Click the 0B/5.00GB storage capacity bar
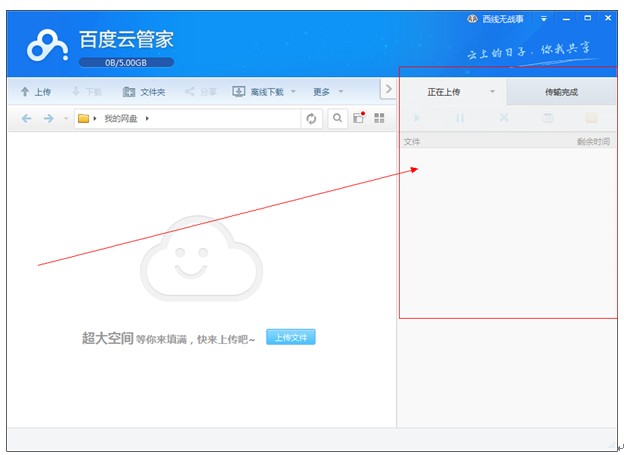 126,62
